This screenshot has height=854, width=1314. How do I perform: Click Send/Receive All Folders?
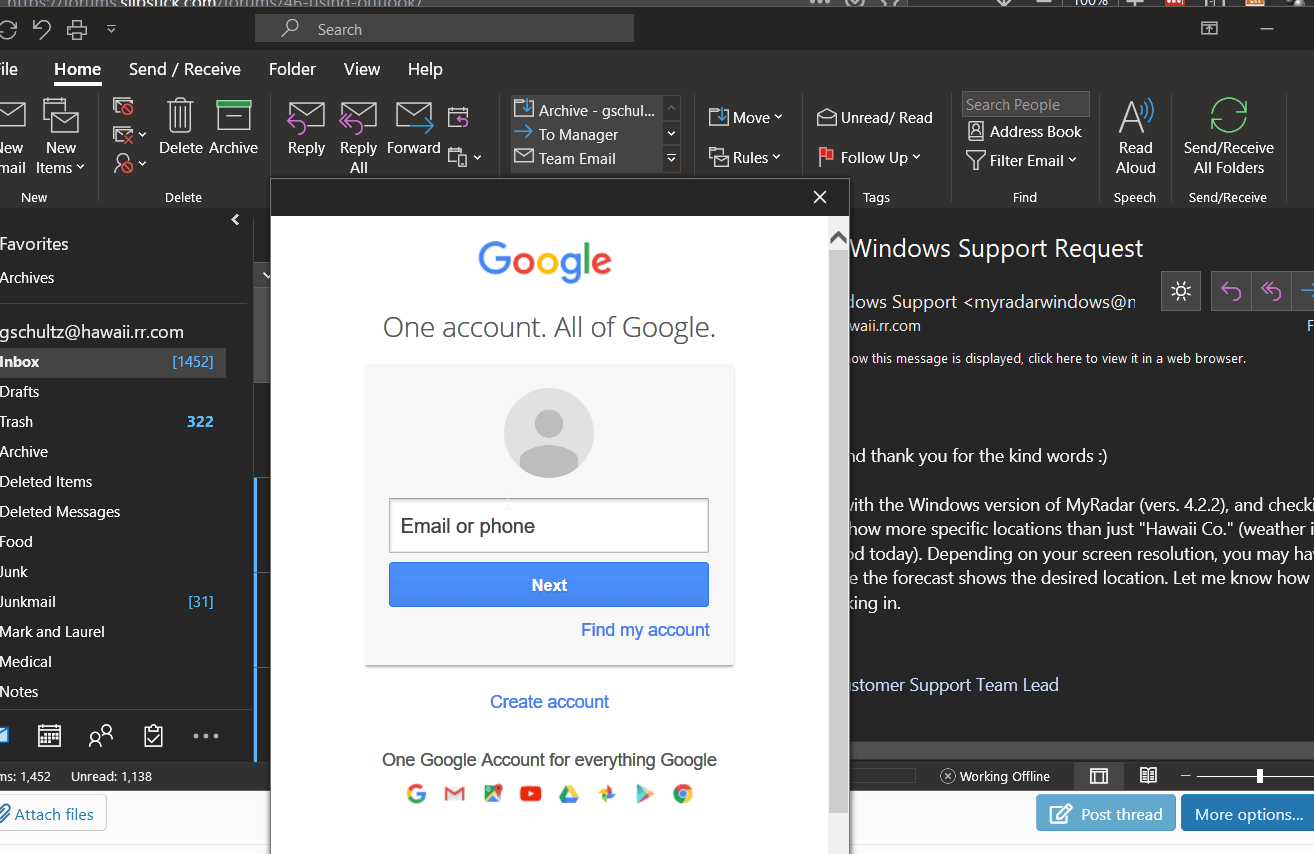point(1229,138)
